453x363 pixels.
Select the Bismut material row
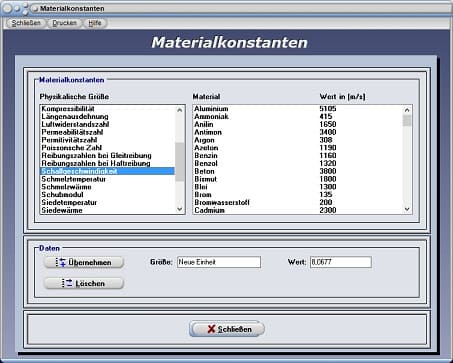pos(298,179)
